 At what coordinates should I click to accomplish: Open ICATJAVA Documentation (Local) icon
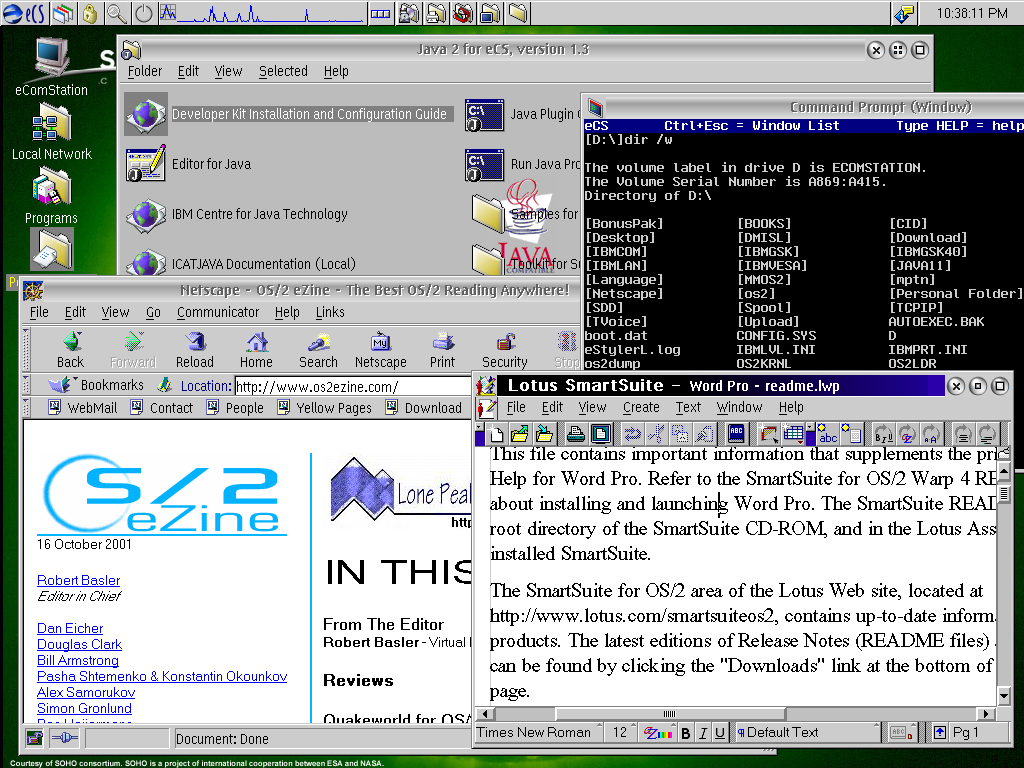[x=146, y=264]
